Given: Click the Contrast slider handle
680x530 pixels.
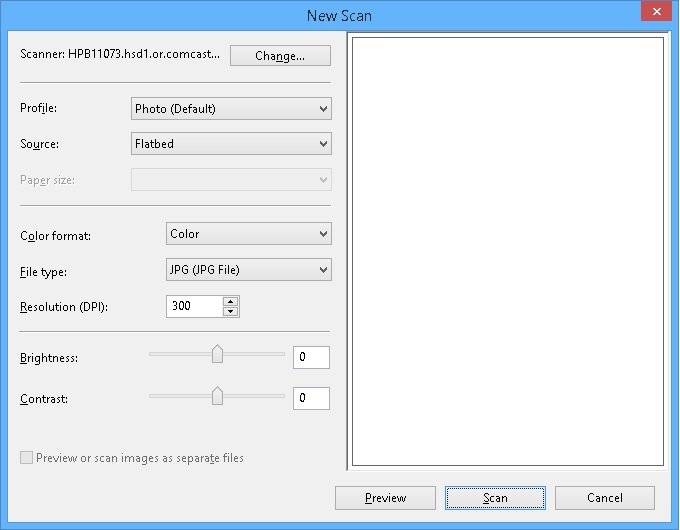Looking at the screenshot, I should tap(217, 396).
